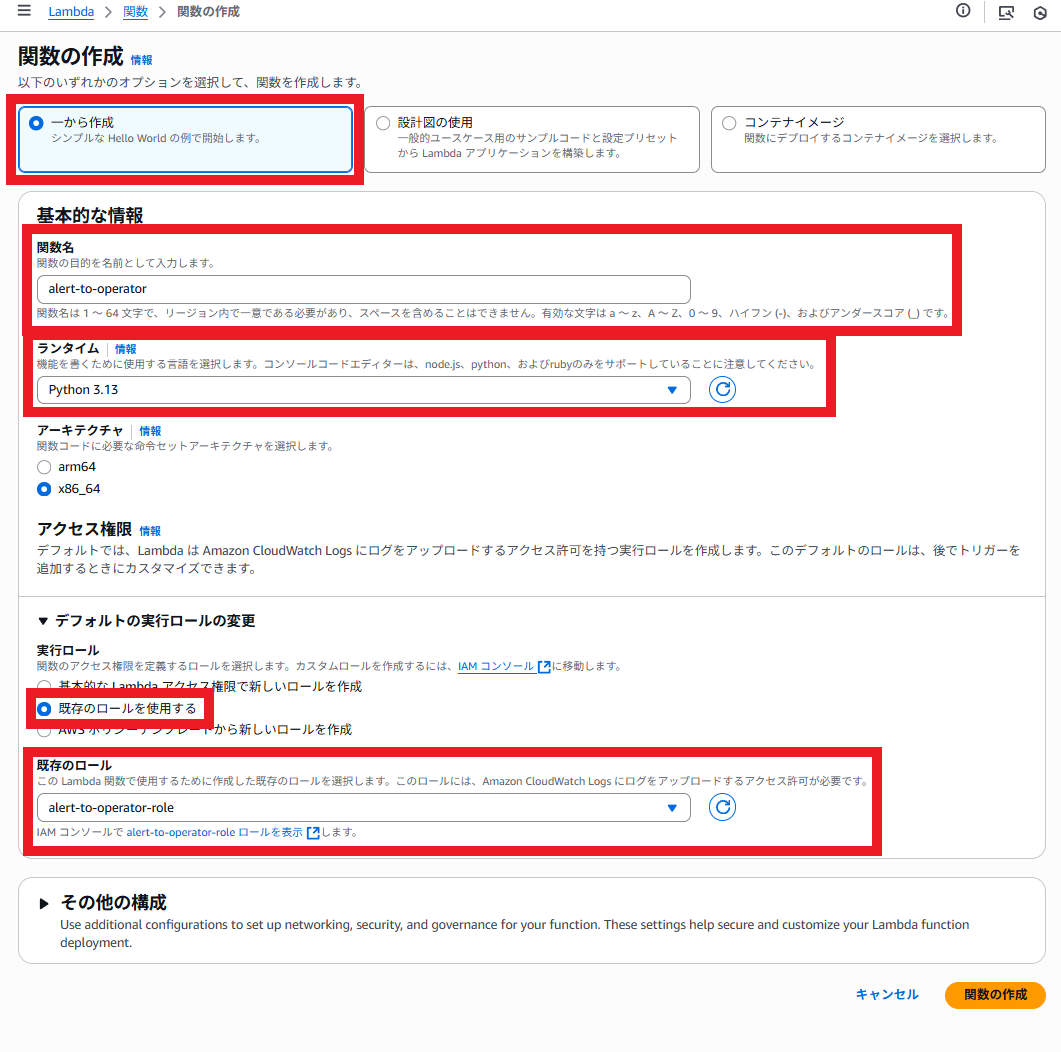Go to Lambda in the breadcrumb
This screenshot has height=1052, width=1061.
tap(71, 12)
